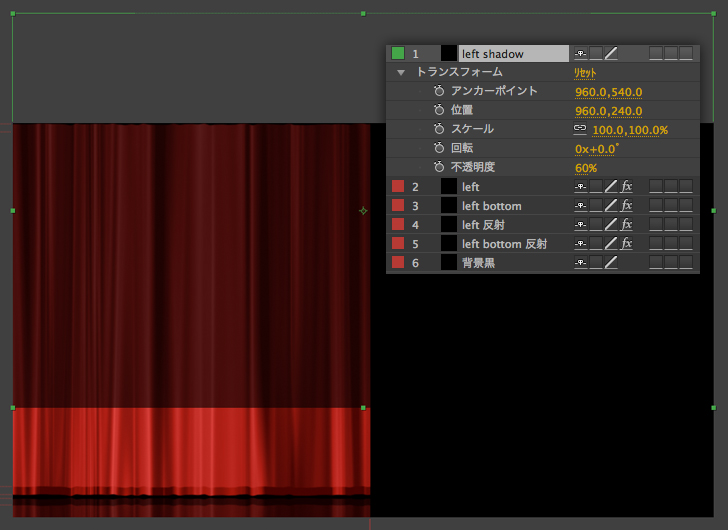Select the 背景黒 layer name
The image size is (728, 530).
point(478,263)
